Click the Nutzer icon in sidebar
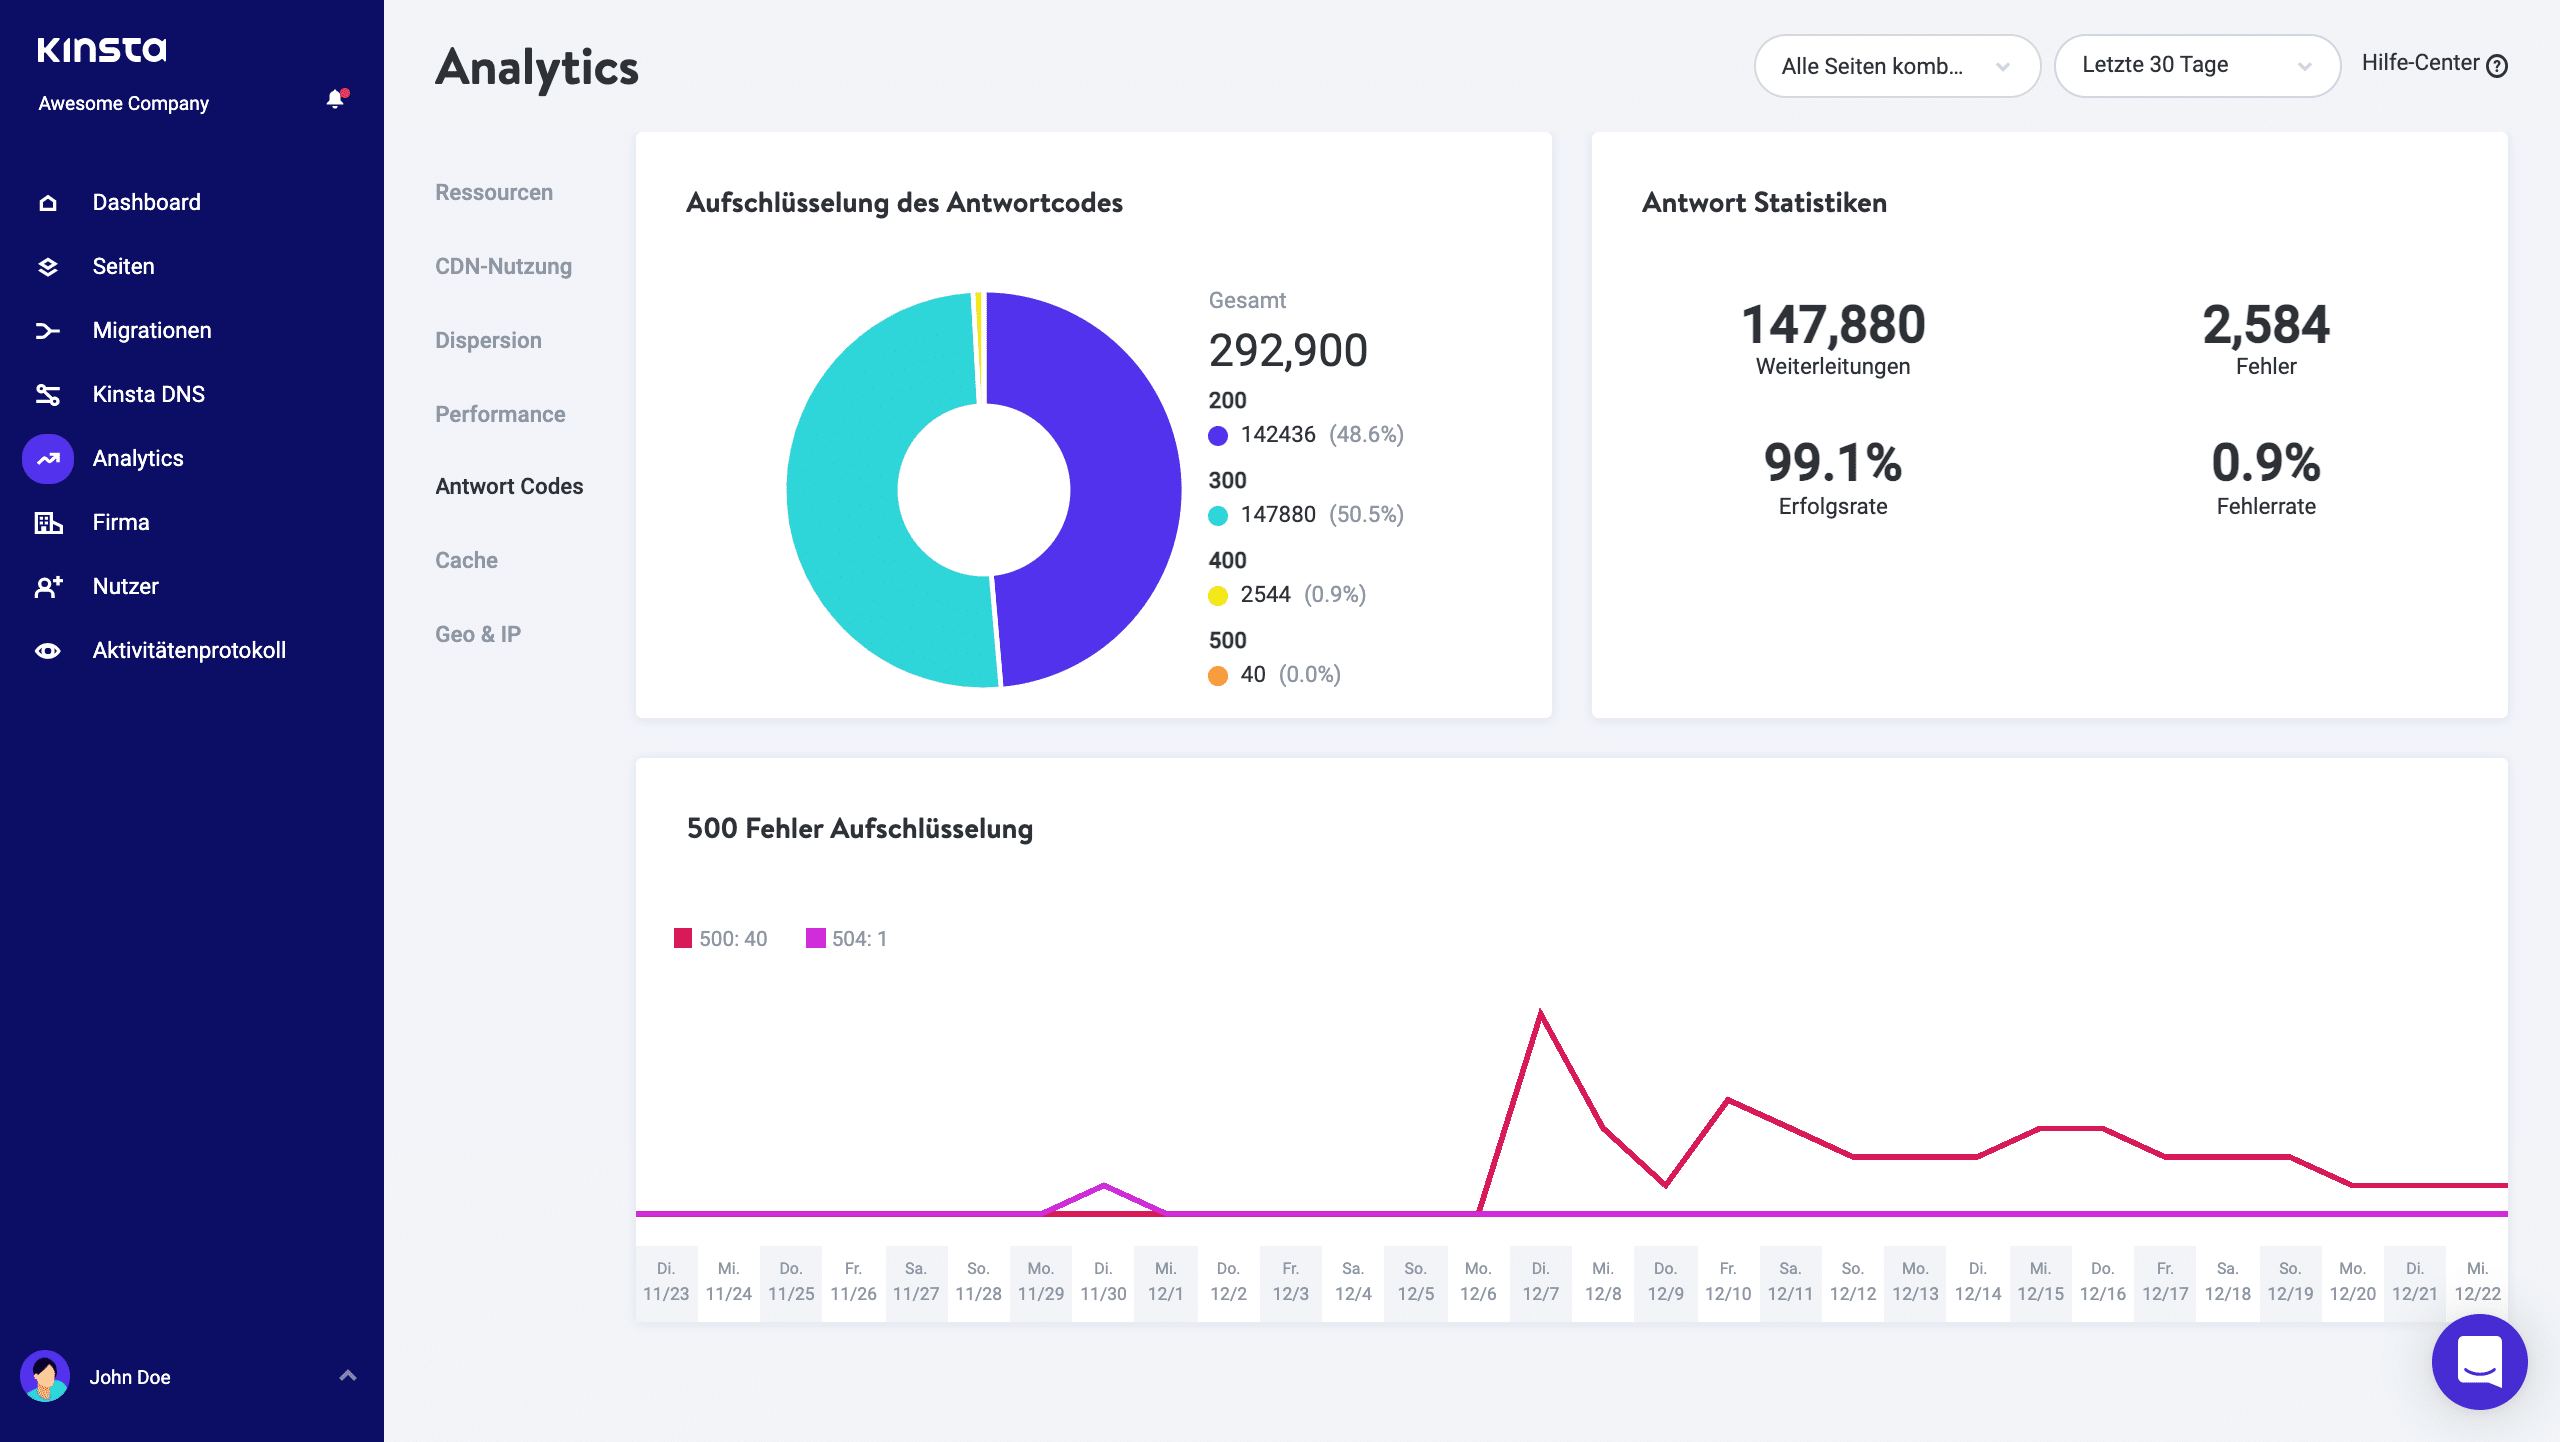Image resolution: width=2560 pixels, height=1442 pixels. coord(47,586)
